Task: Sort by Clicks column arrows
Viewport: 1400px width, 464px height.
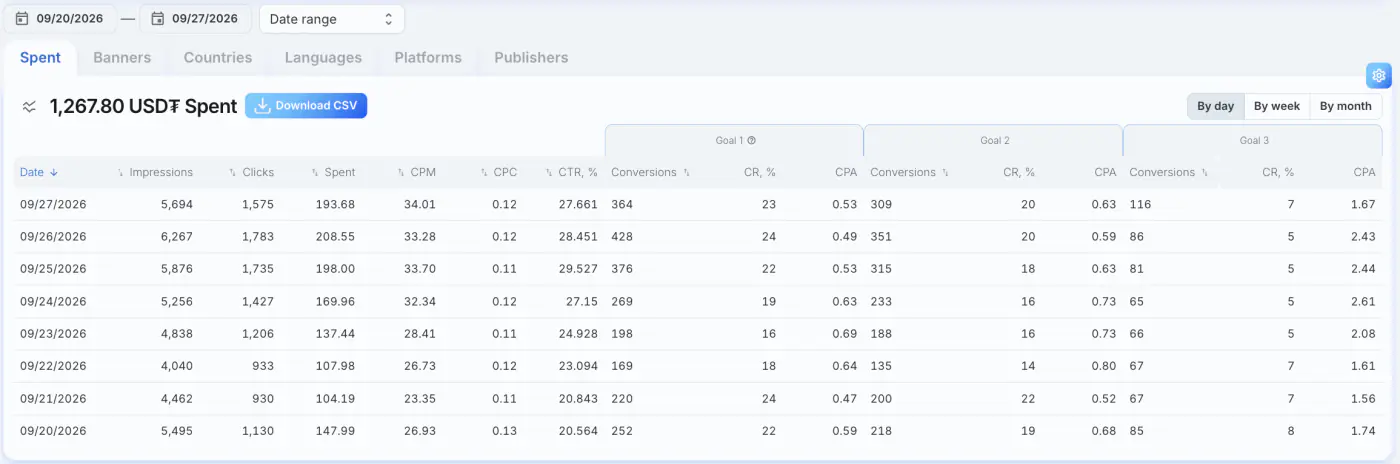Action: tap(233, 172)
